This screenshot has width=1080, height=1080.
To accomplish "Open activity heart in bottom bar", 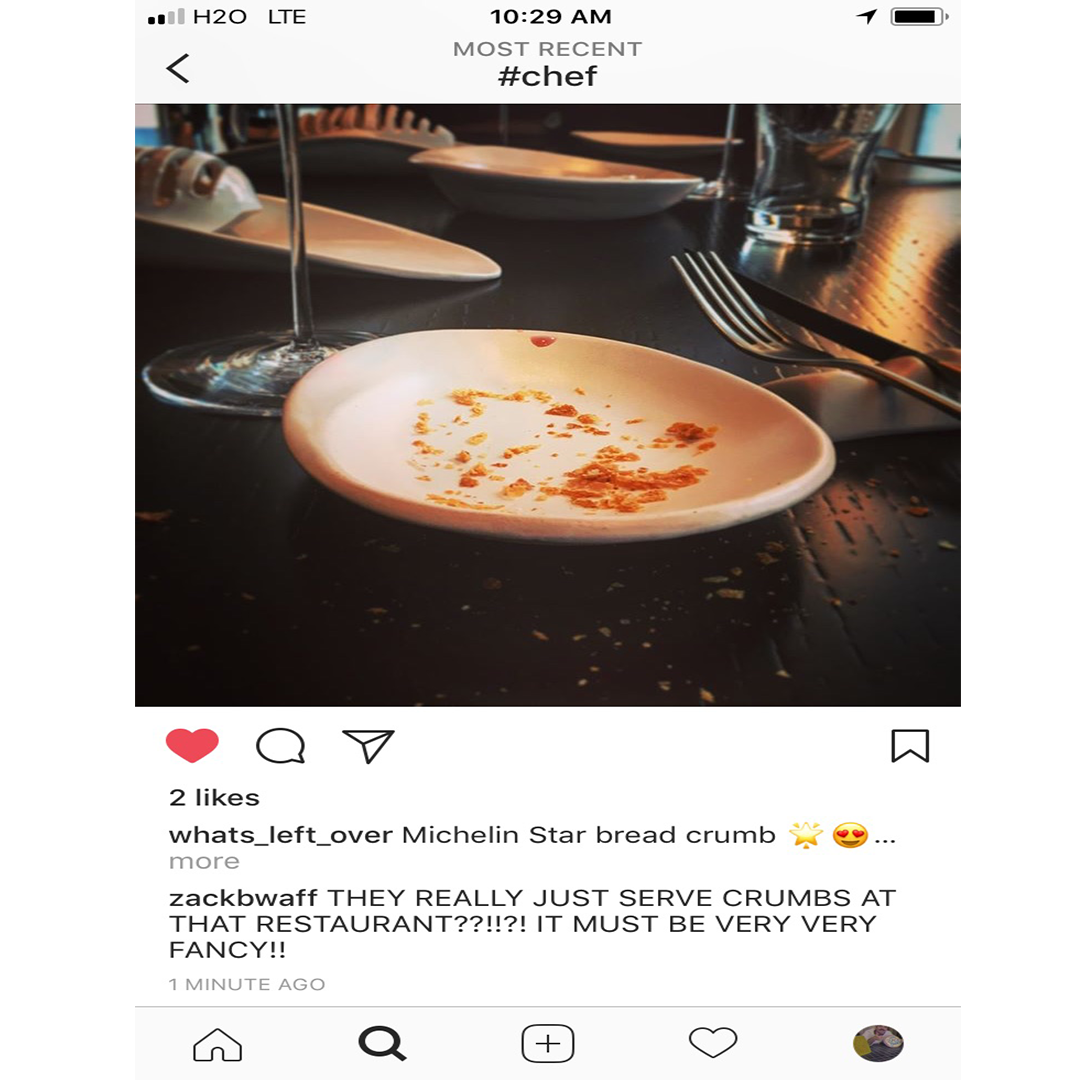I will [713, 1043].
